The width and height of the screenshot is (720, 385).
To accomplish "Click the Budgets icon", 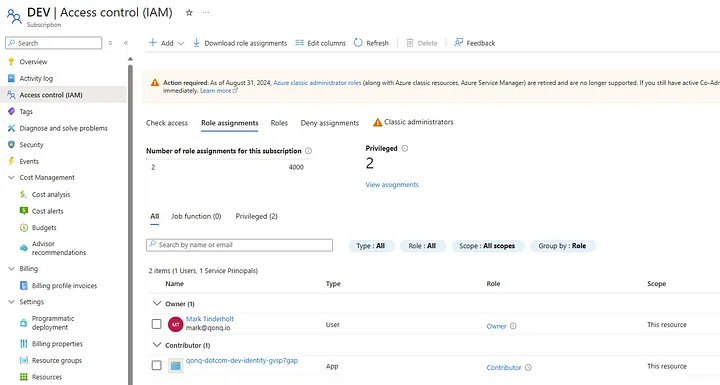I will tap(23, 227).
